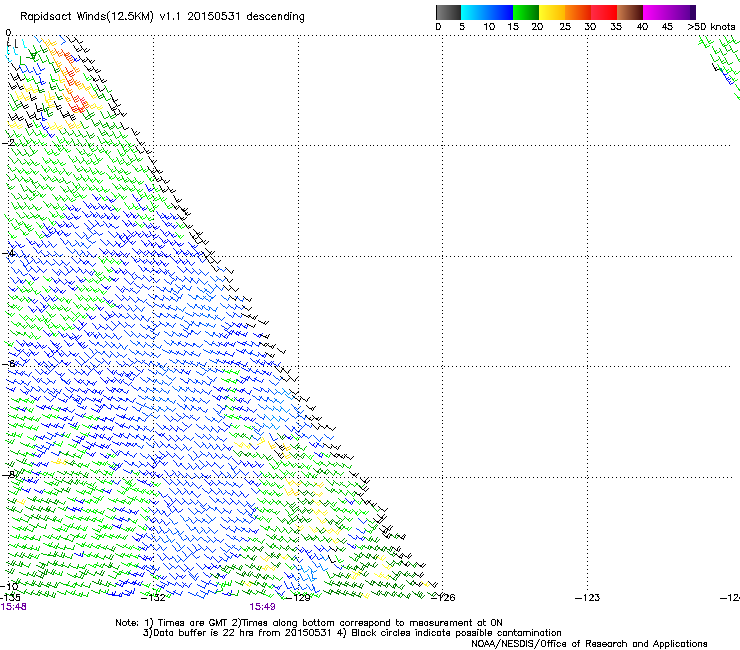Screen dimensions: 740x650
Task: Click the longitude label '-129'
Action: 298,598
